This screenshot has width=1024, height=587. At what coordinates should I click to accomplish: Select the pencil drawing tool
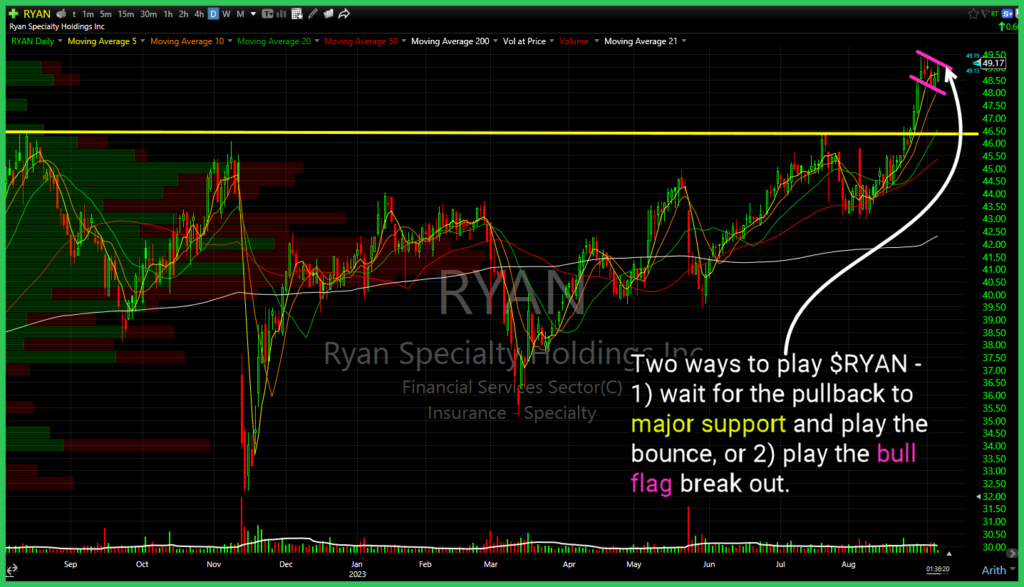coord(313,14)
